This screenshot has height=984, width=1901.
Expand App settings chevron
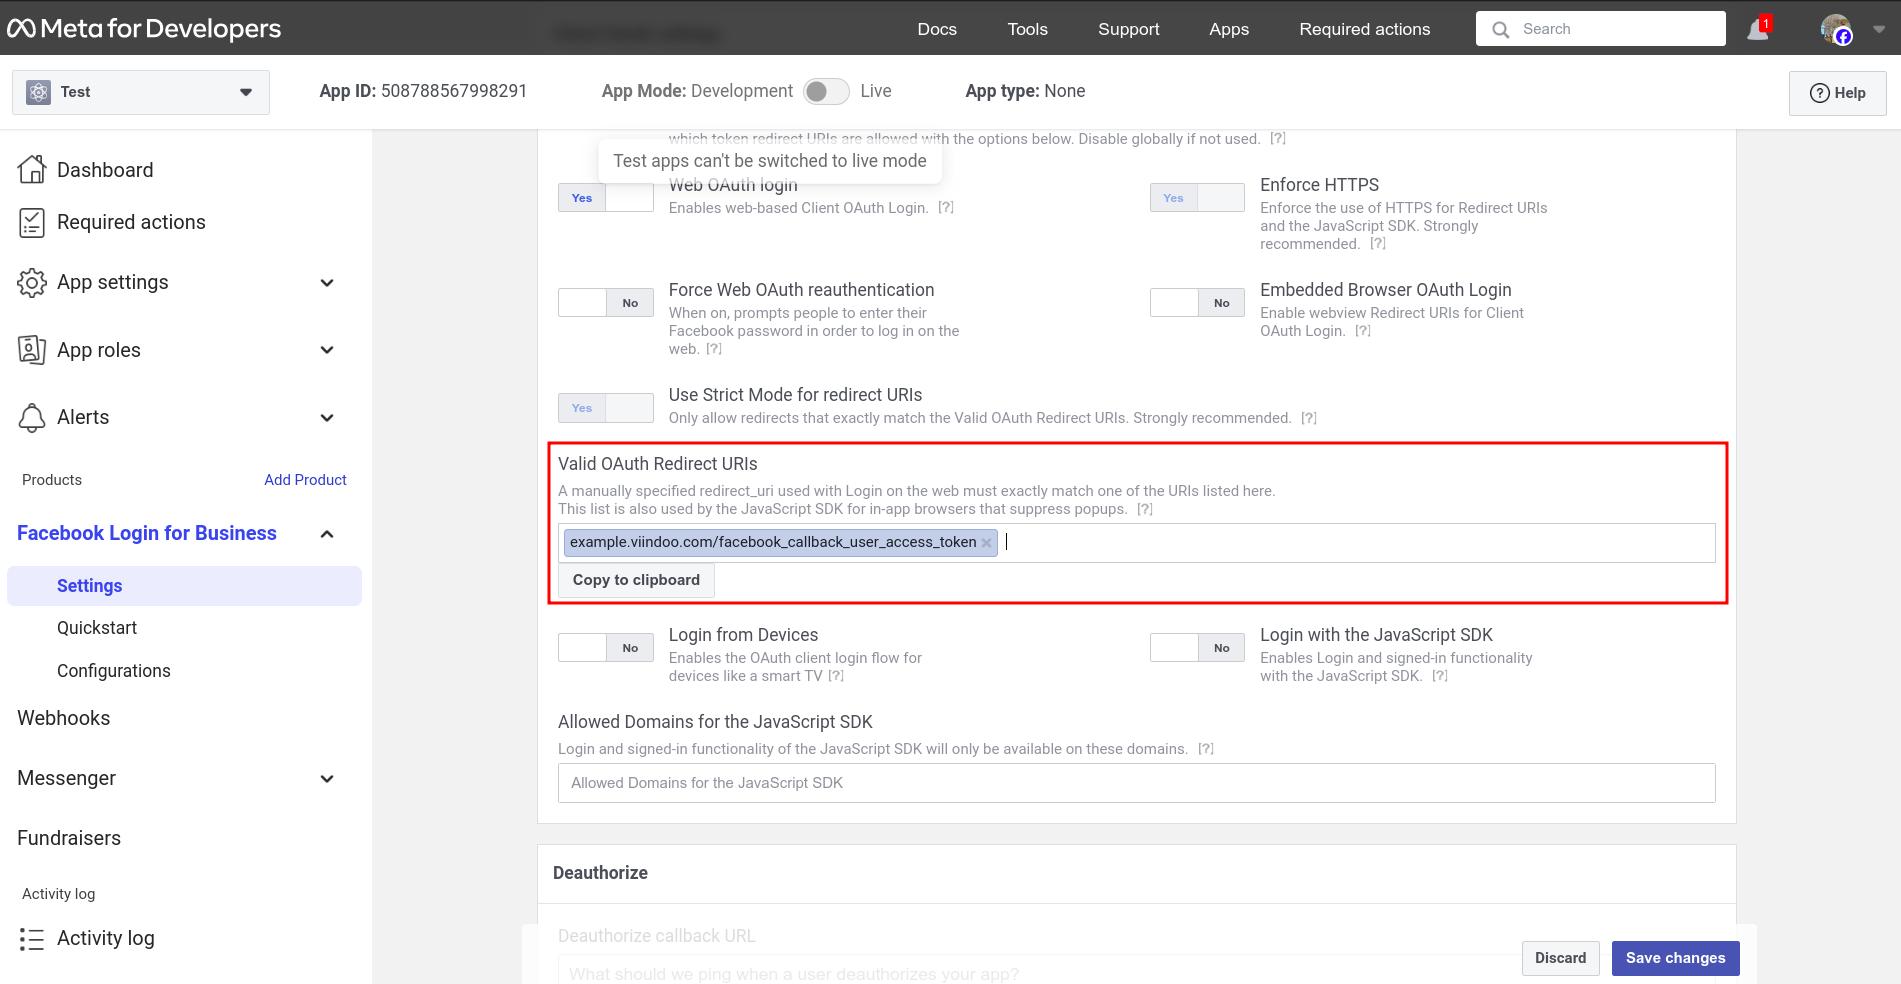click(327, 283)
